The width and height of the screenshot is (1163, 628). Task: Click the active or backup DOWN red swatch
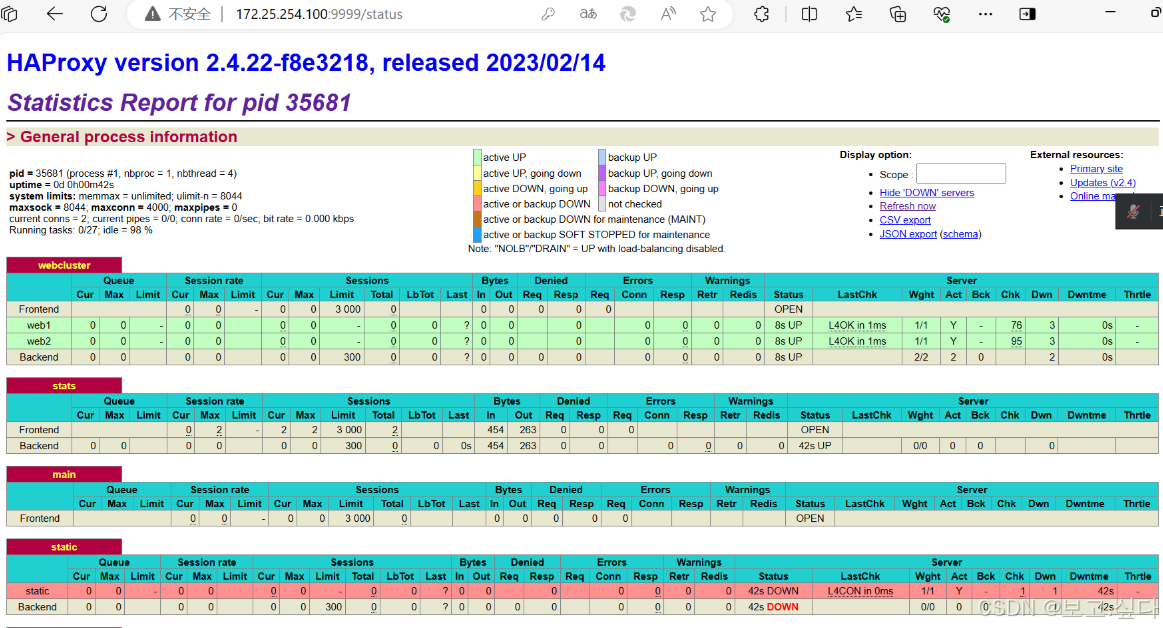tap(477, 204)
